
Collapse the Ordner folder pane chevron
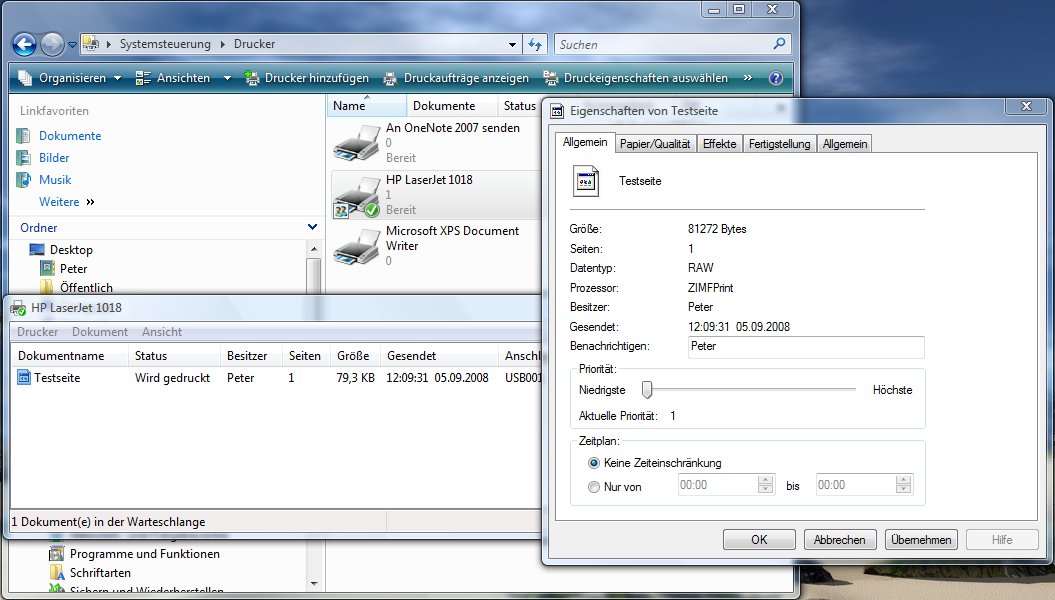pyautogui.click(x=312, y=227)
